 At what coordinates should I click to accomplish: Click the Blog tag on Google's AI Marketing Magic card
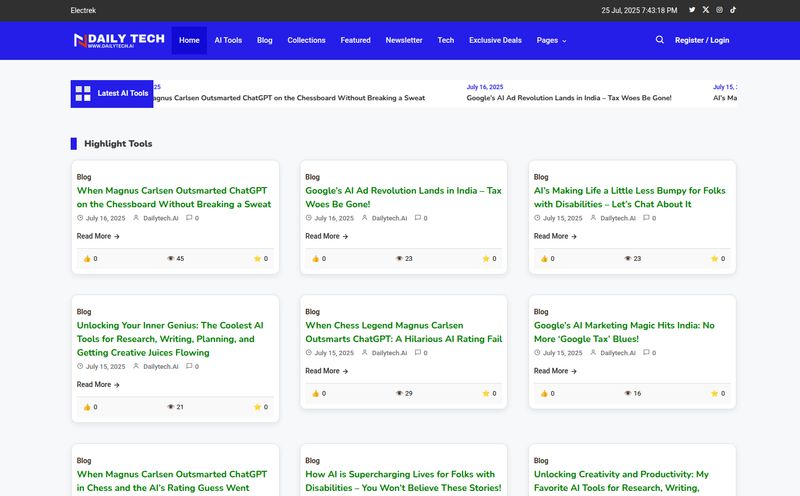pos(541,312)
